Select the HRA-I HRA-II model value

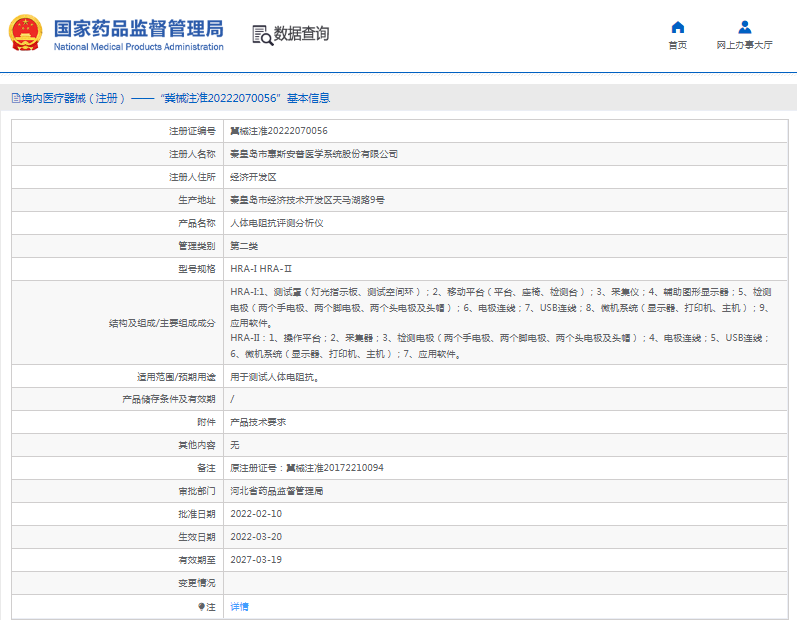(261, 269)
